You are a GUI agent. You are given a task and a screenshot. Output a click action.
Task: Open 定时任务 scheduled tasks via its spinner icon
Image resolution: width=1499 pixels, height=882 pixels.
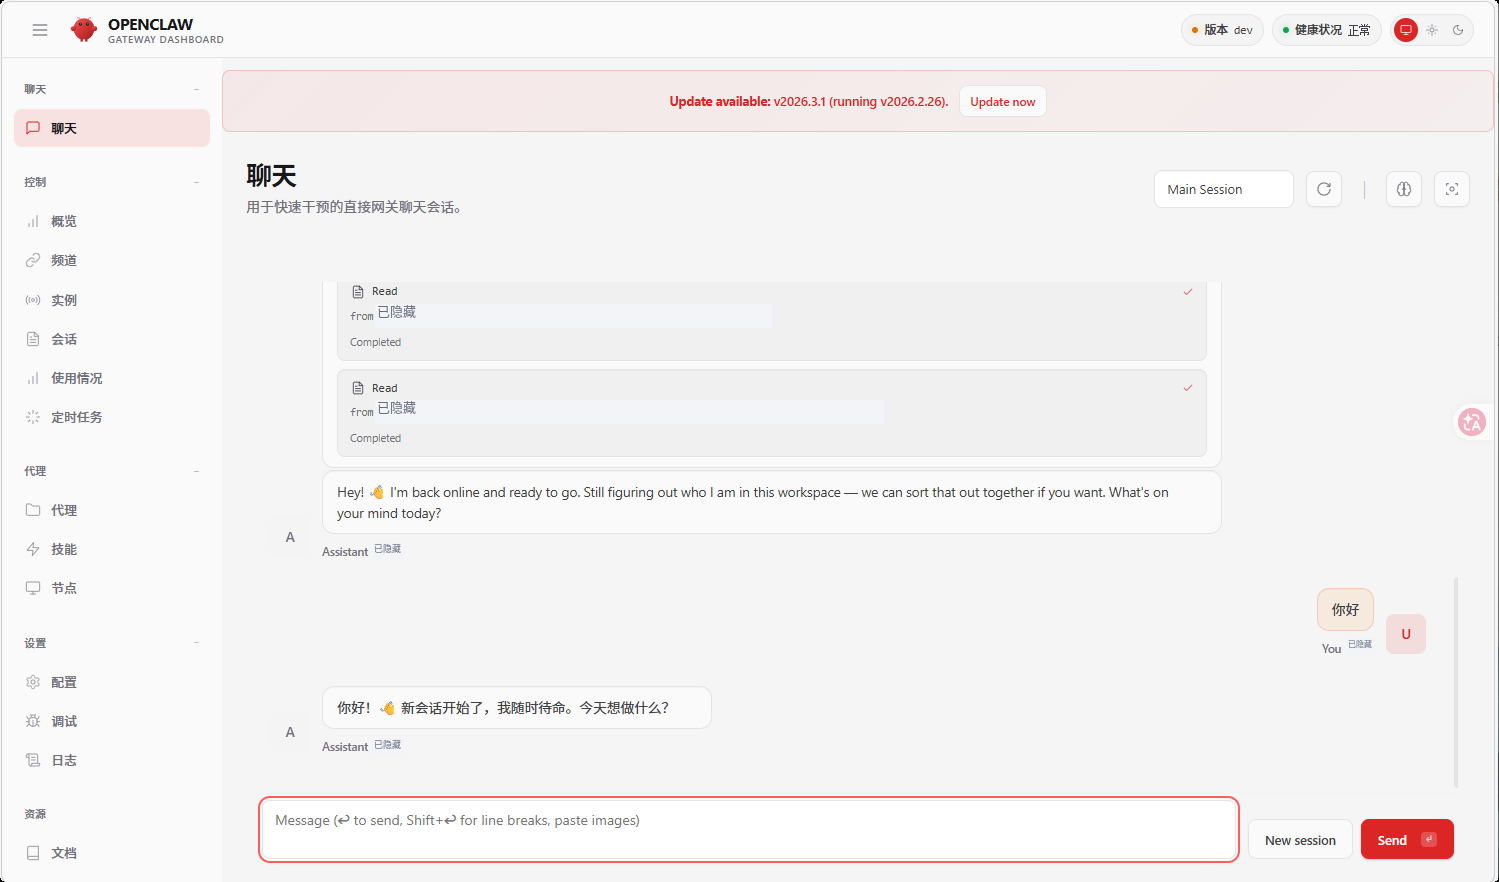point(33,417)
